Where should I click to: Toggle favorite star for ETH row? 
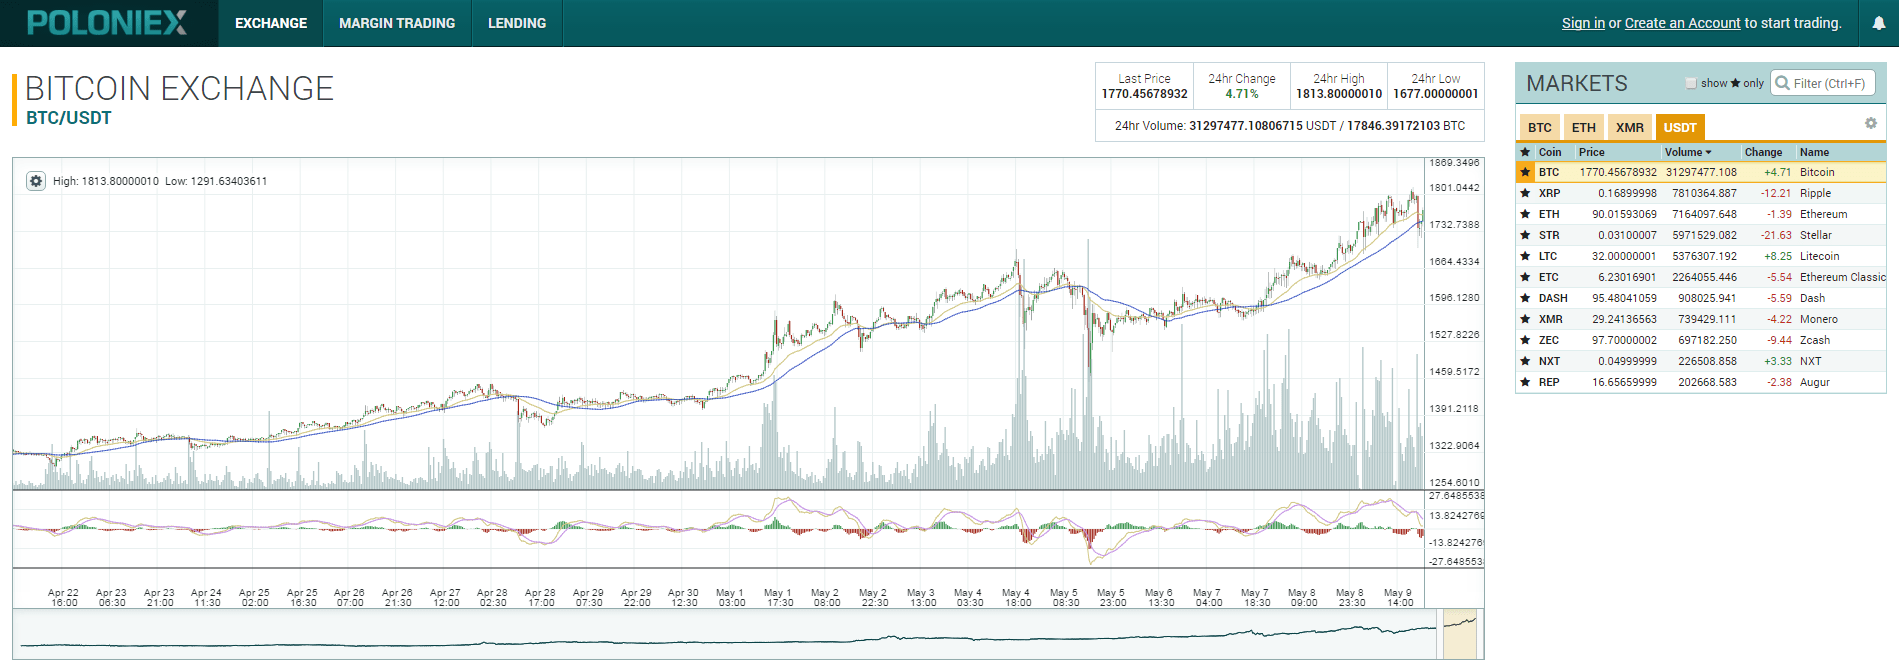[x=1525, y=214]
